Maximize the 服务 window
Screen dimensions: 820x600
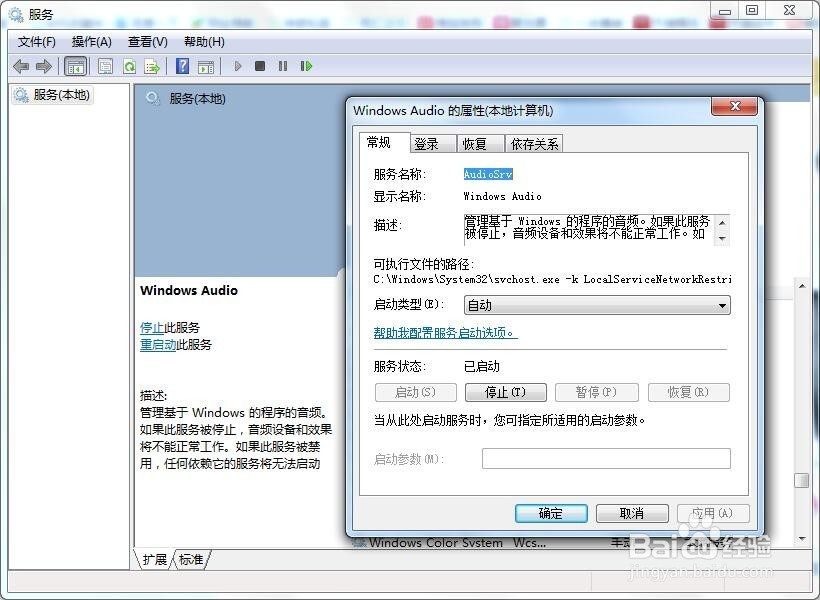(x=751, y=11)
